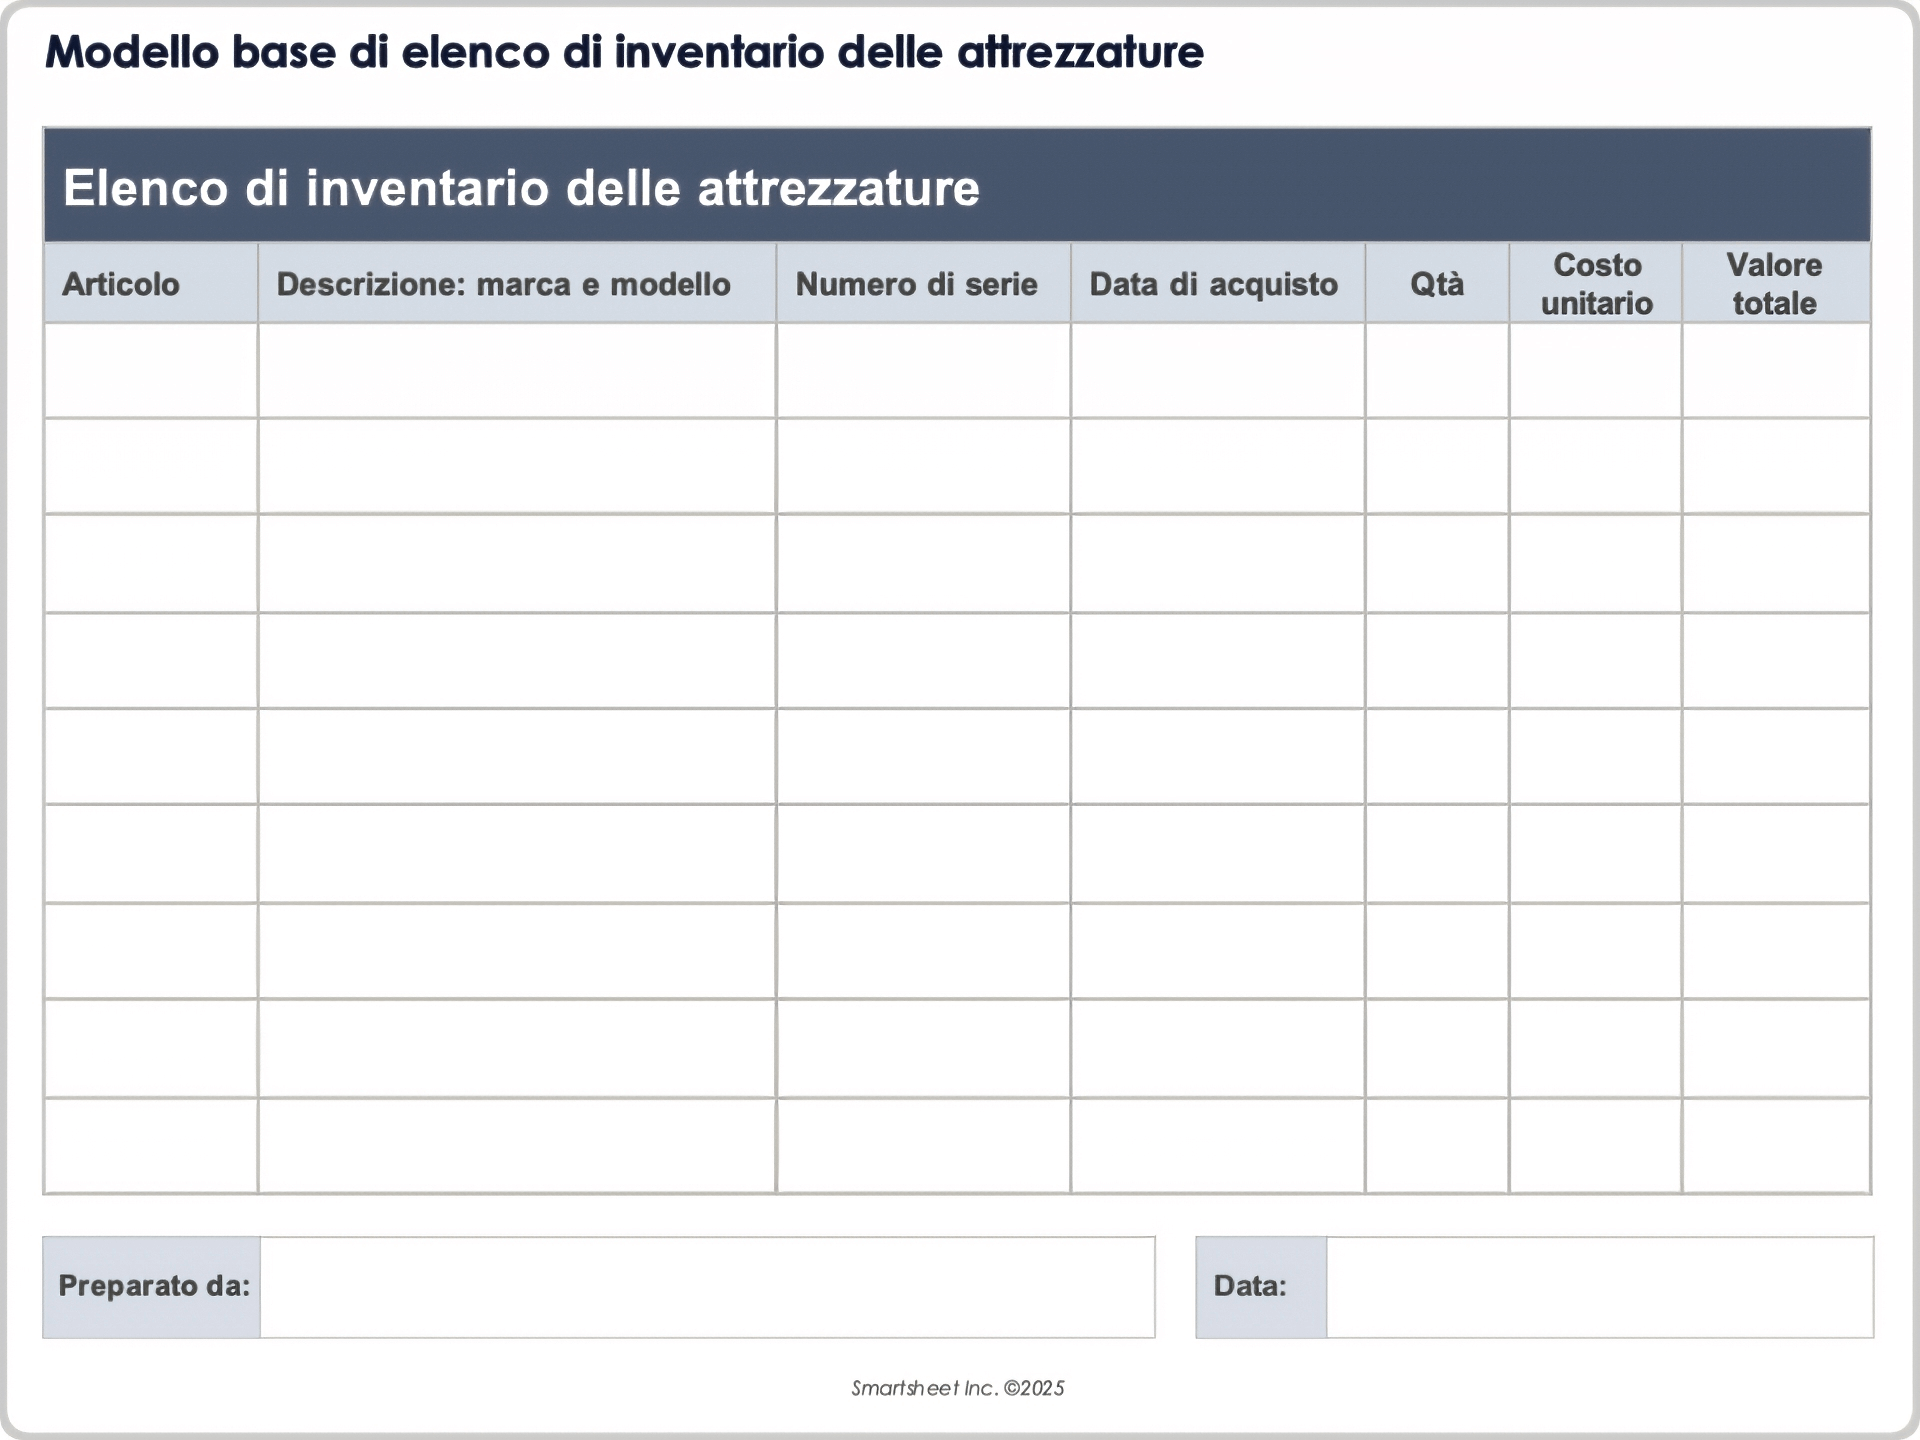Select the first Descrizione cell
1920x1440 pixels.
[515, 370]
